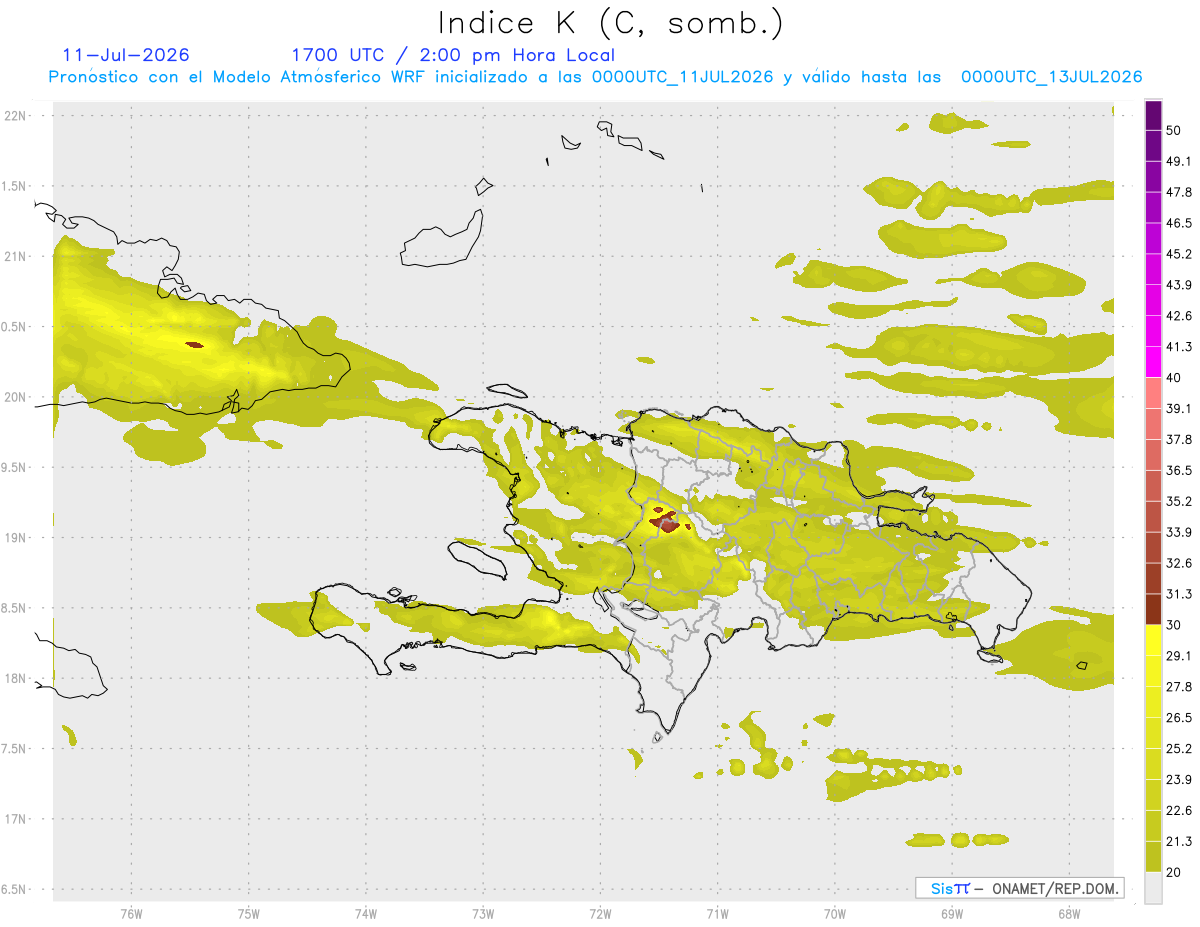Image resolution: width=1200 pixels, height=927 pixels.
Task: Pick the light gray legend swatch below 20
Action: [1153, 888]
